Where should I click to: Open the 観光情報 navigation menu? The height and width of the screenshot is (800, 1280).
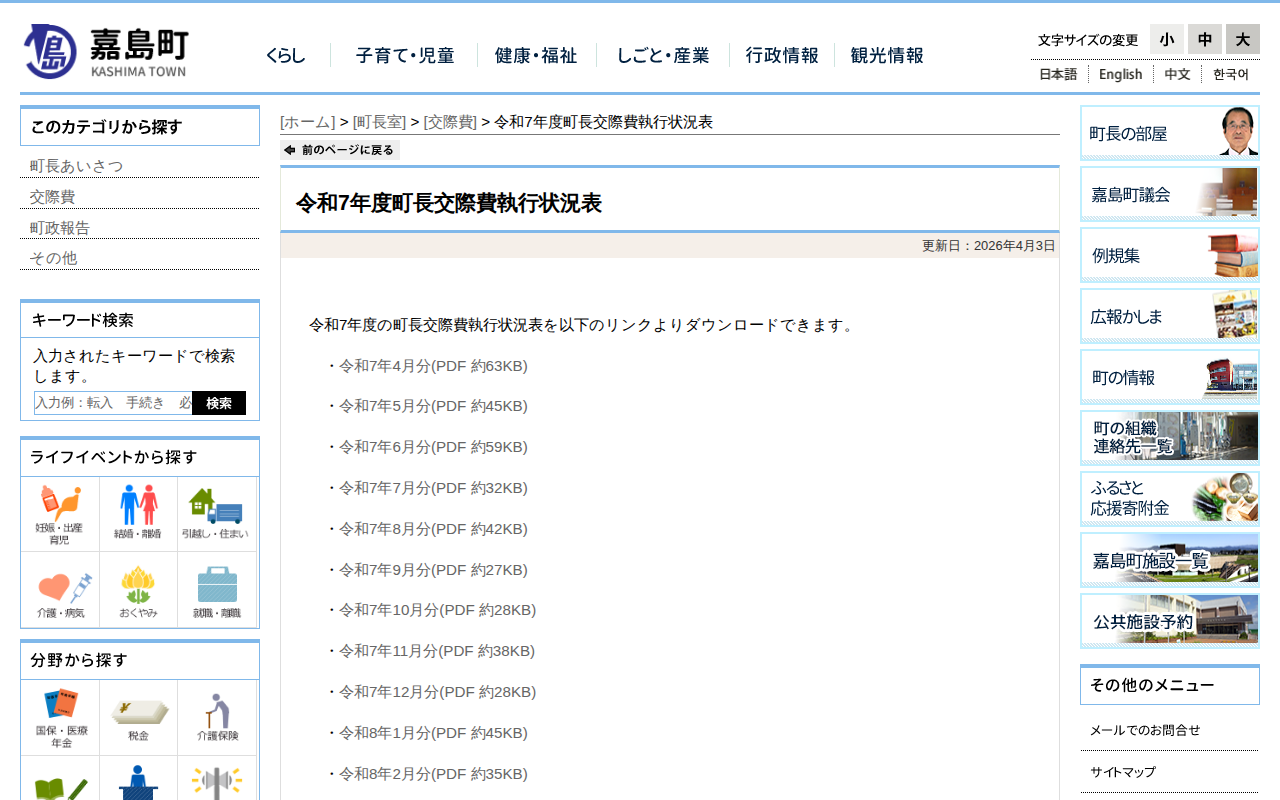[887, 56]
